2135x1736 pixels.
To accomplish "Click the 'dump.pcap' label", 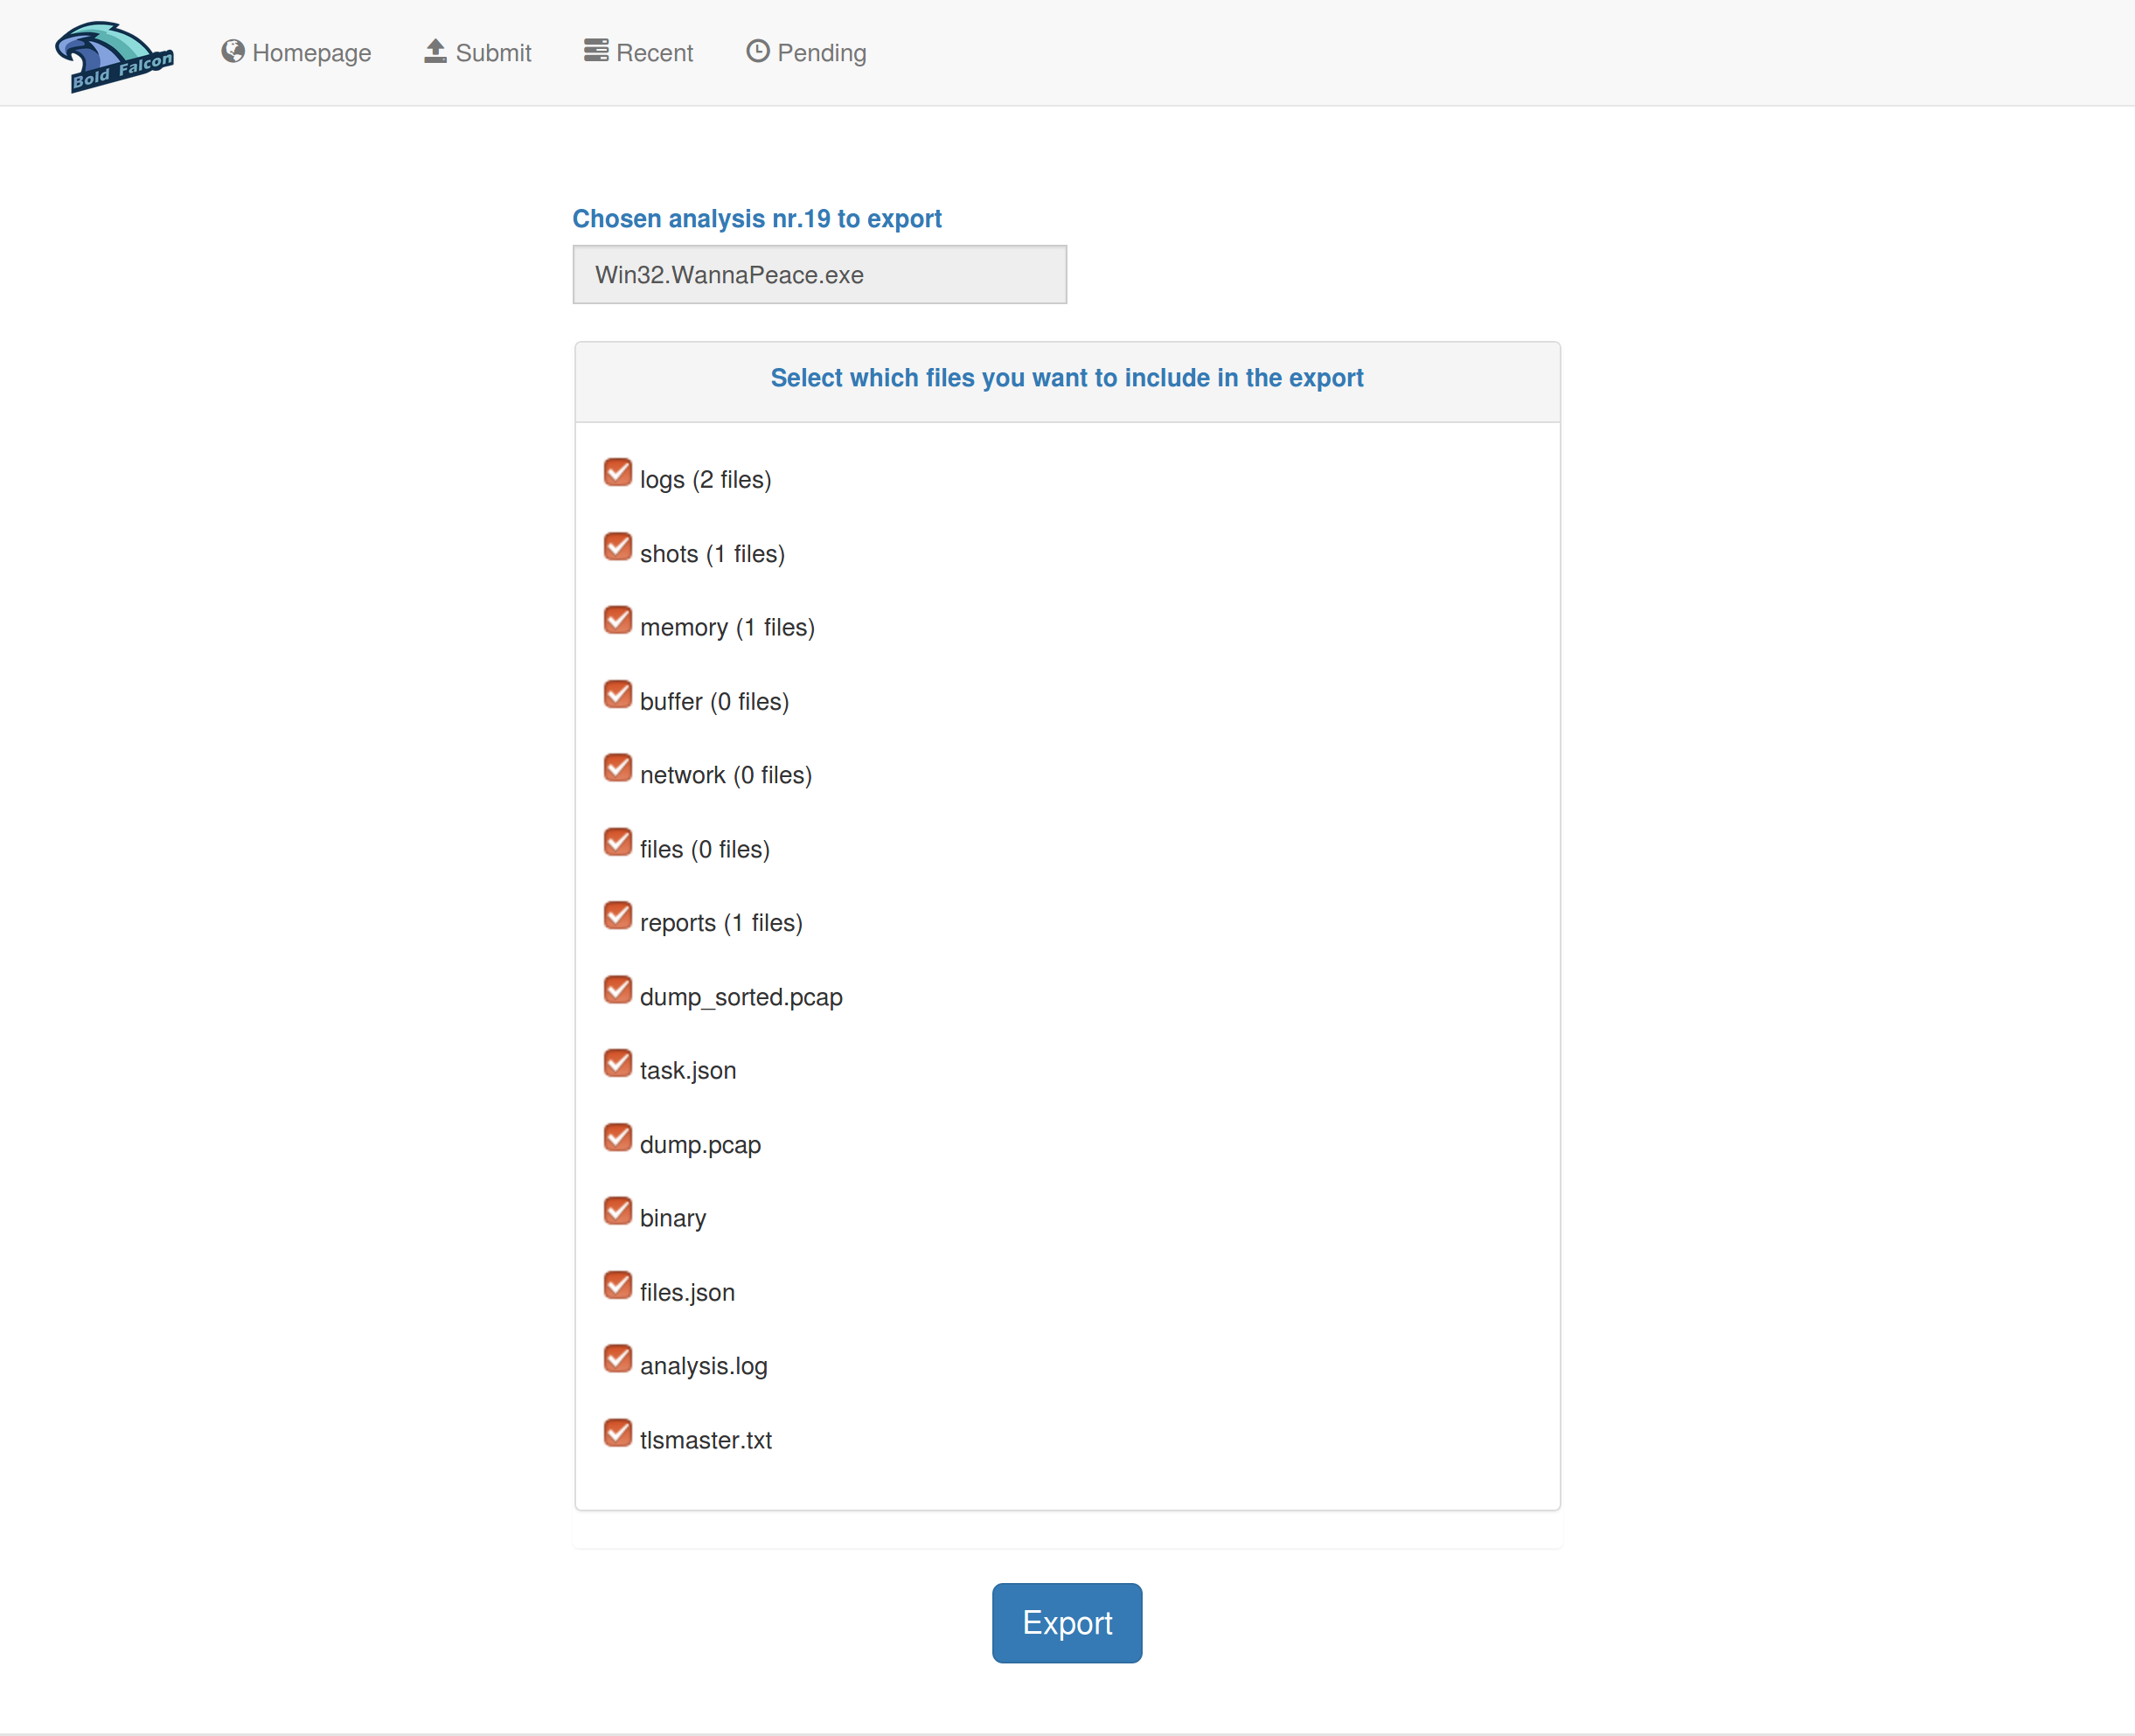I will 701,1145.
